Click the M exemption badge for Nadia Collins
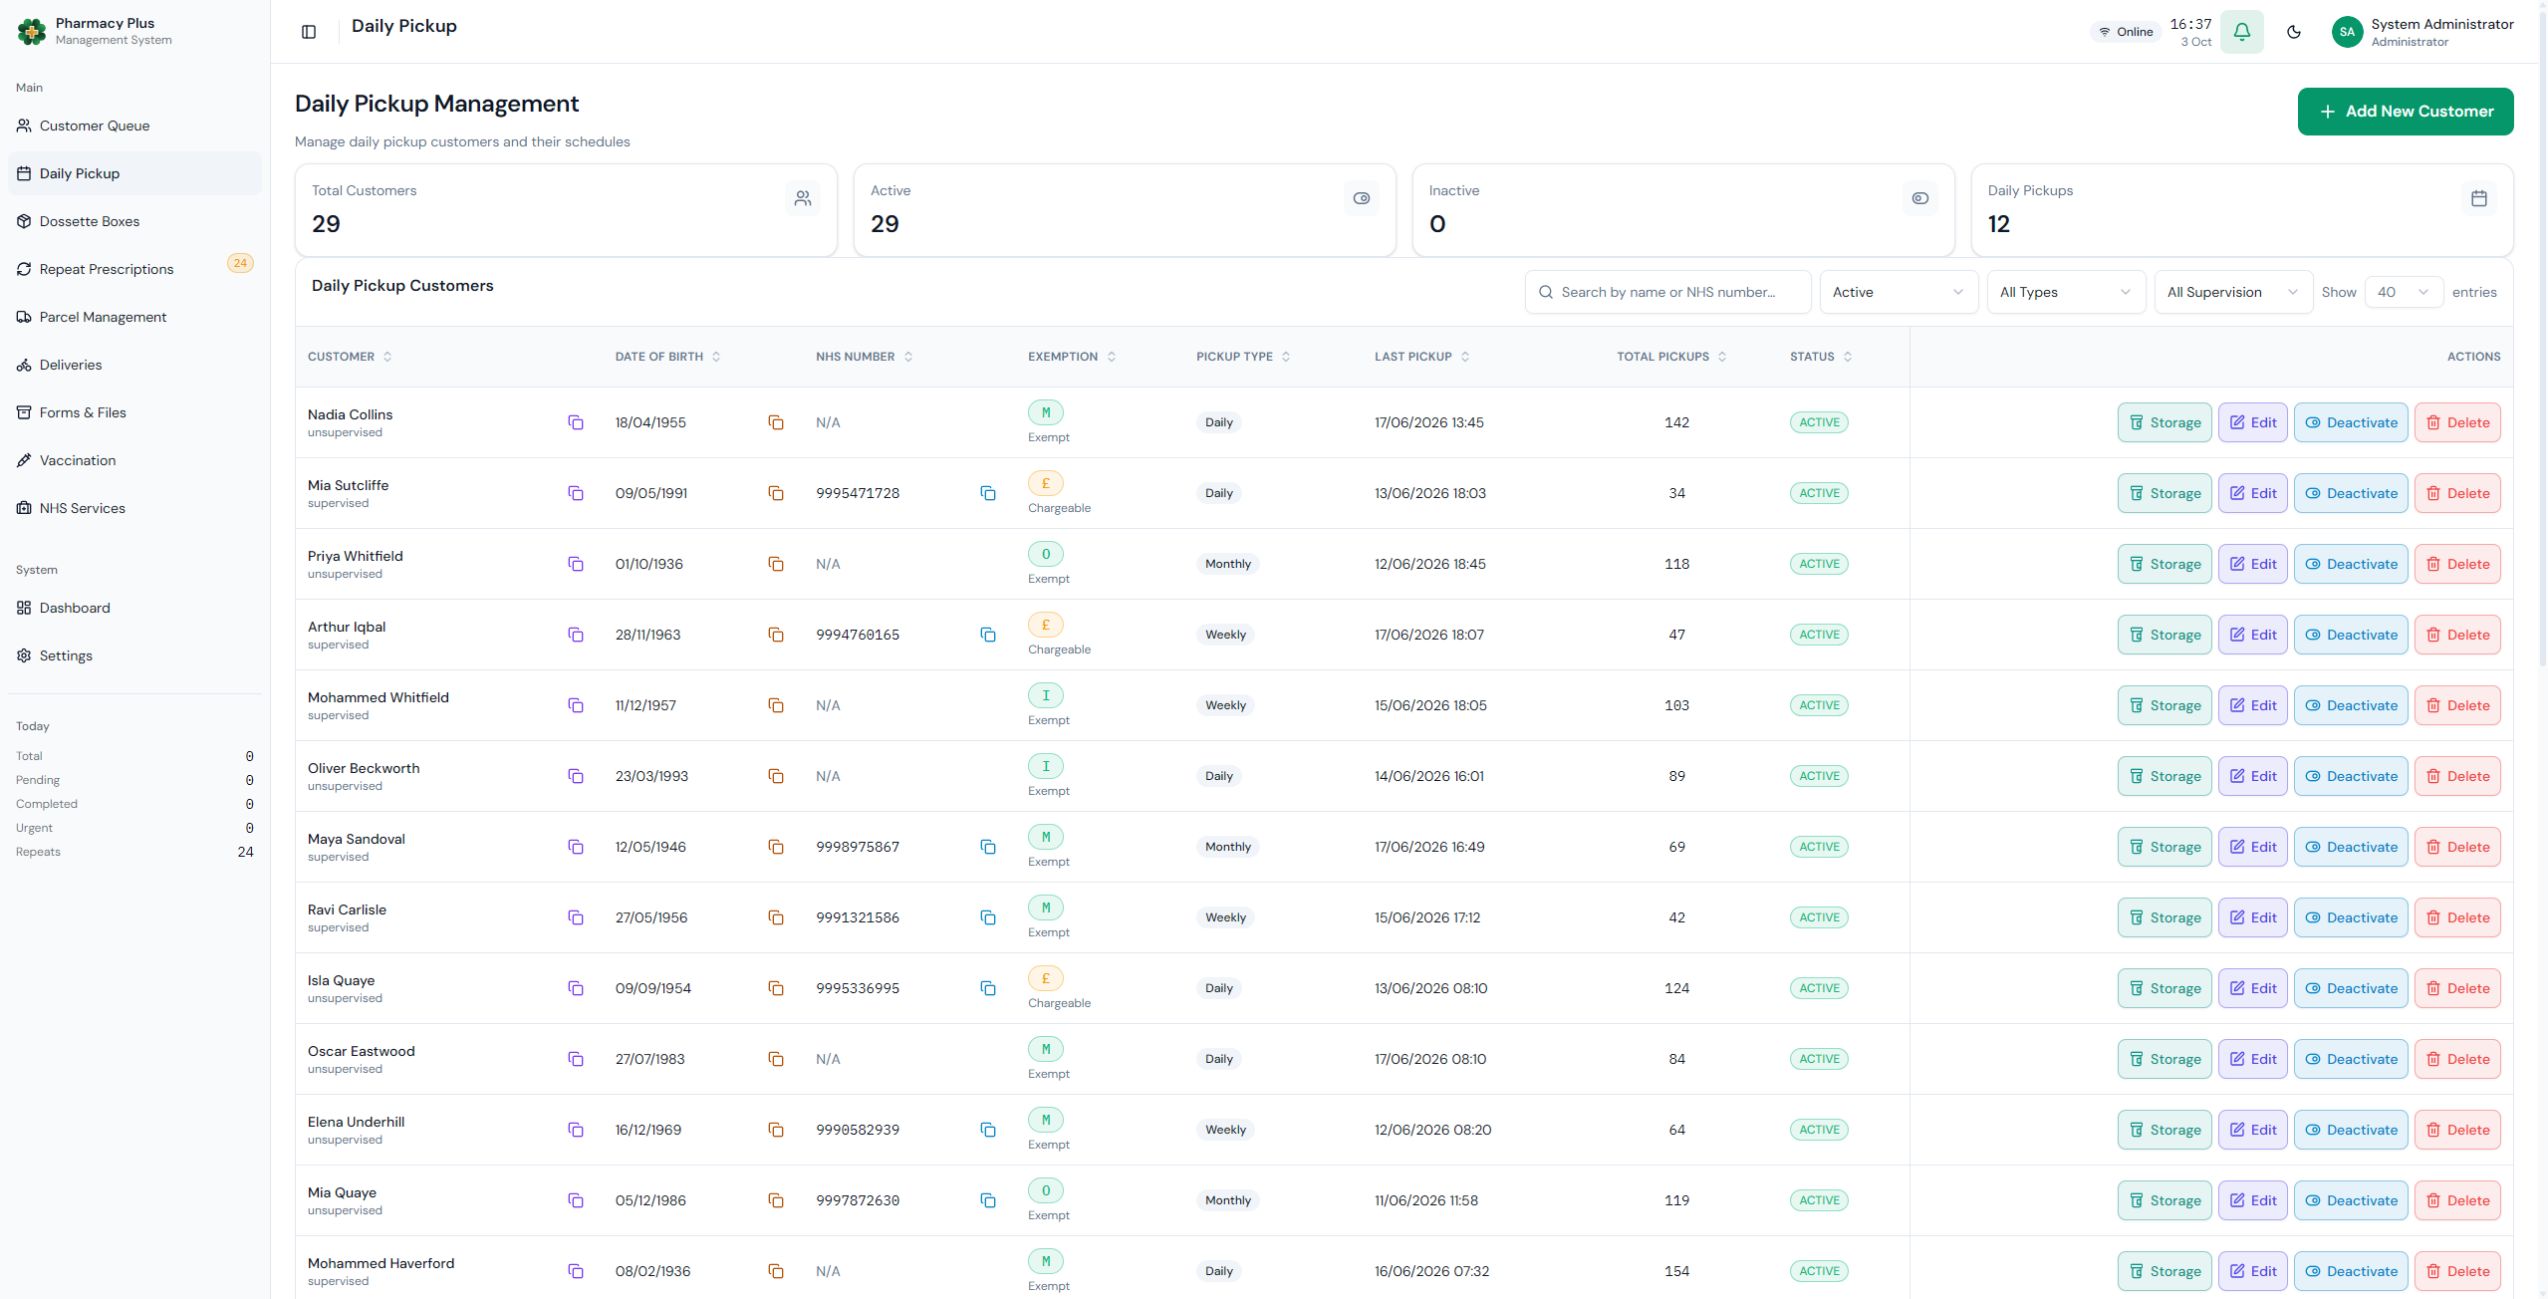Image resolution: width=2548 pixels, height=1299 pixels. click(1046, 413)
